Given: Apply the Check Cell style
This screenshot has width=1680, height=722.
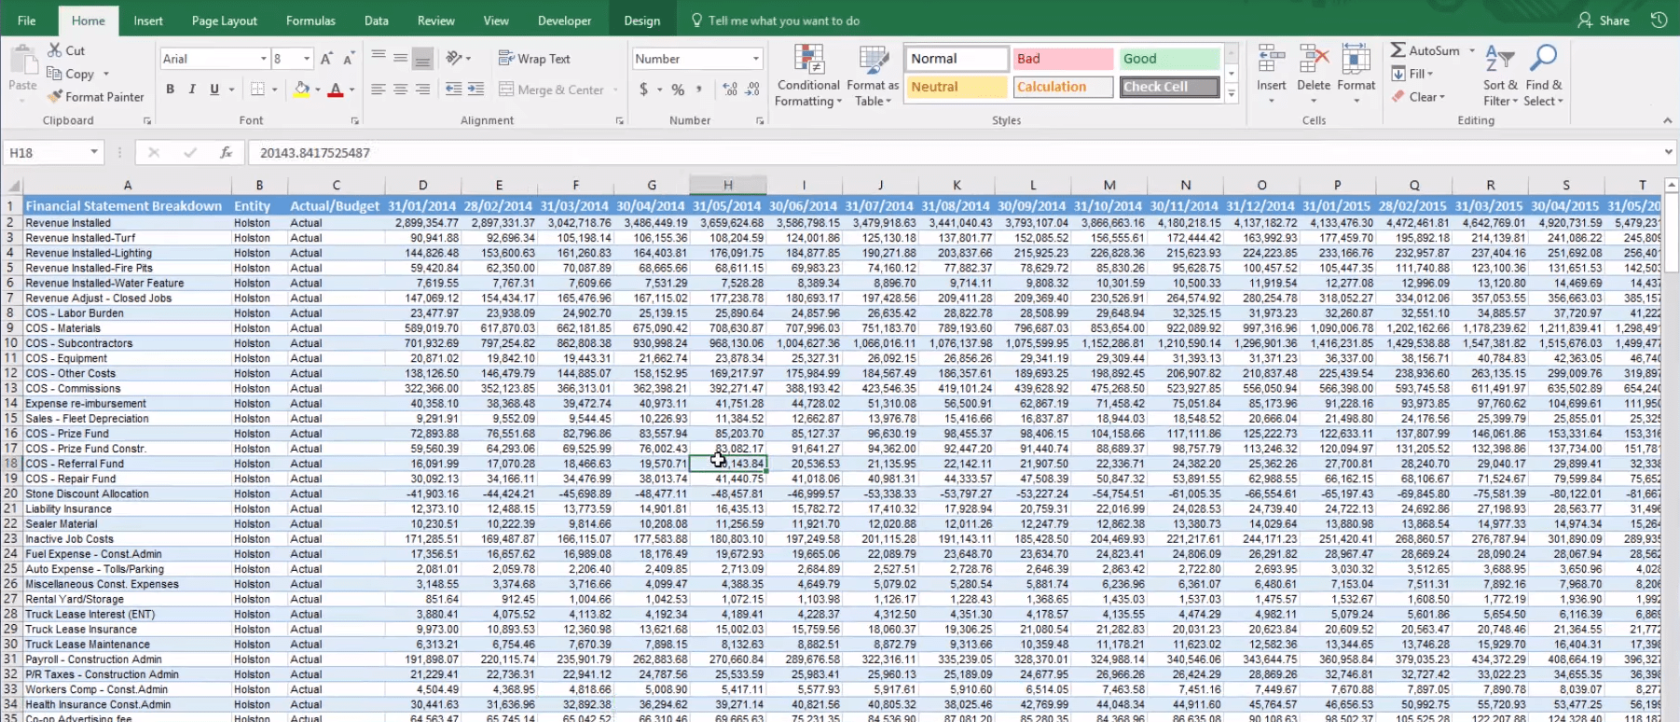Looking at the screenshot, I should pos(1168,87).
